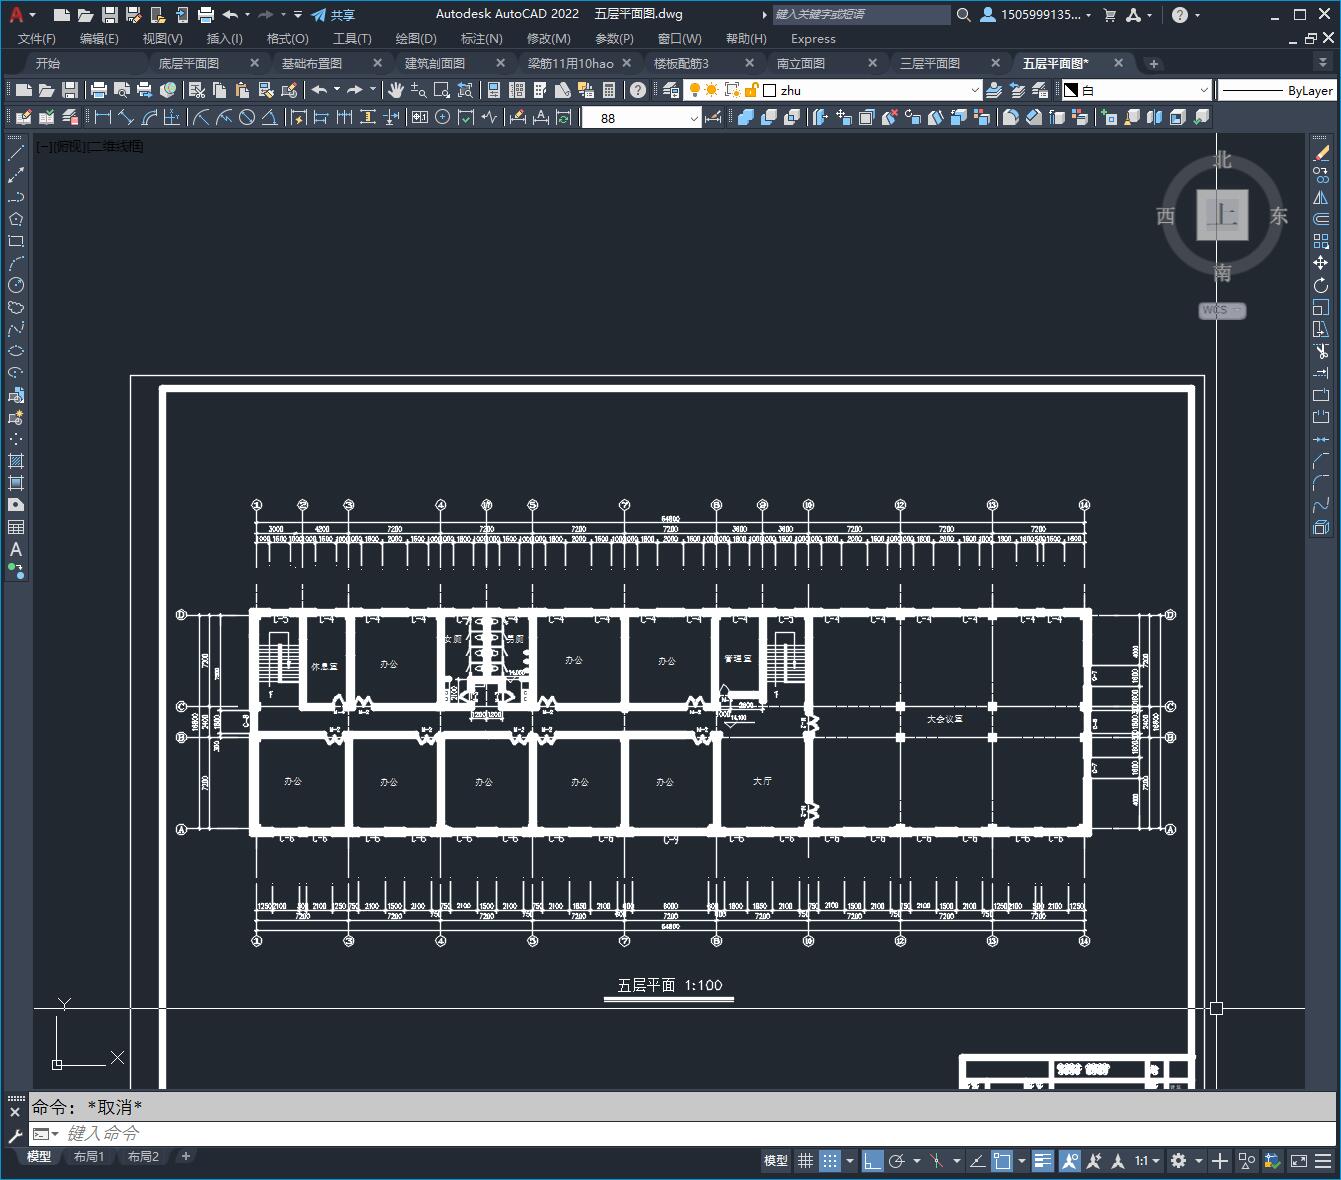1341x1180 pixels.
Task: Click the WCS button under ViewCube
Action: click(1222, 310)
